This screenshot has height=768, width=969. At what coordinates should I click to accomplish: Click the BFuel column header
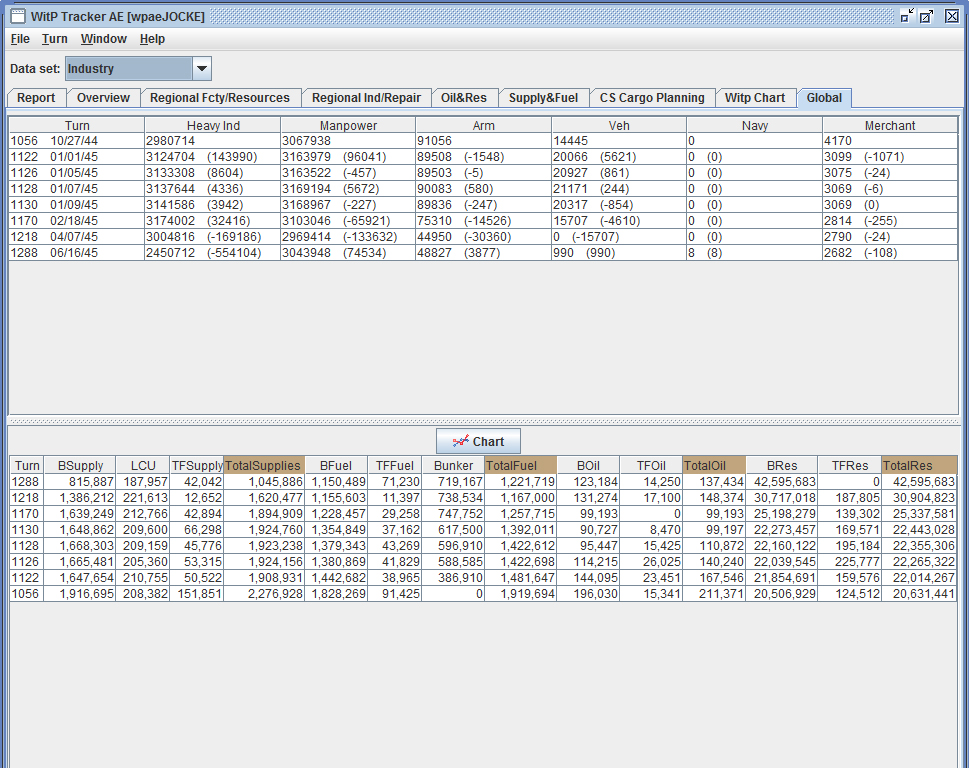[x=336, y=465]
